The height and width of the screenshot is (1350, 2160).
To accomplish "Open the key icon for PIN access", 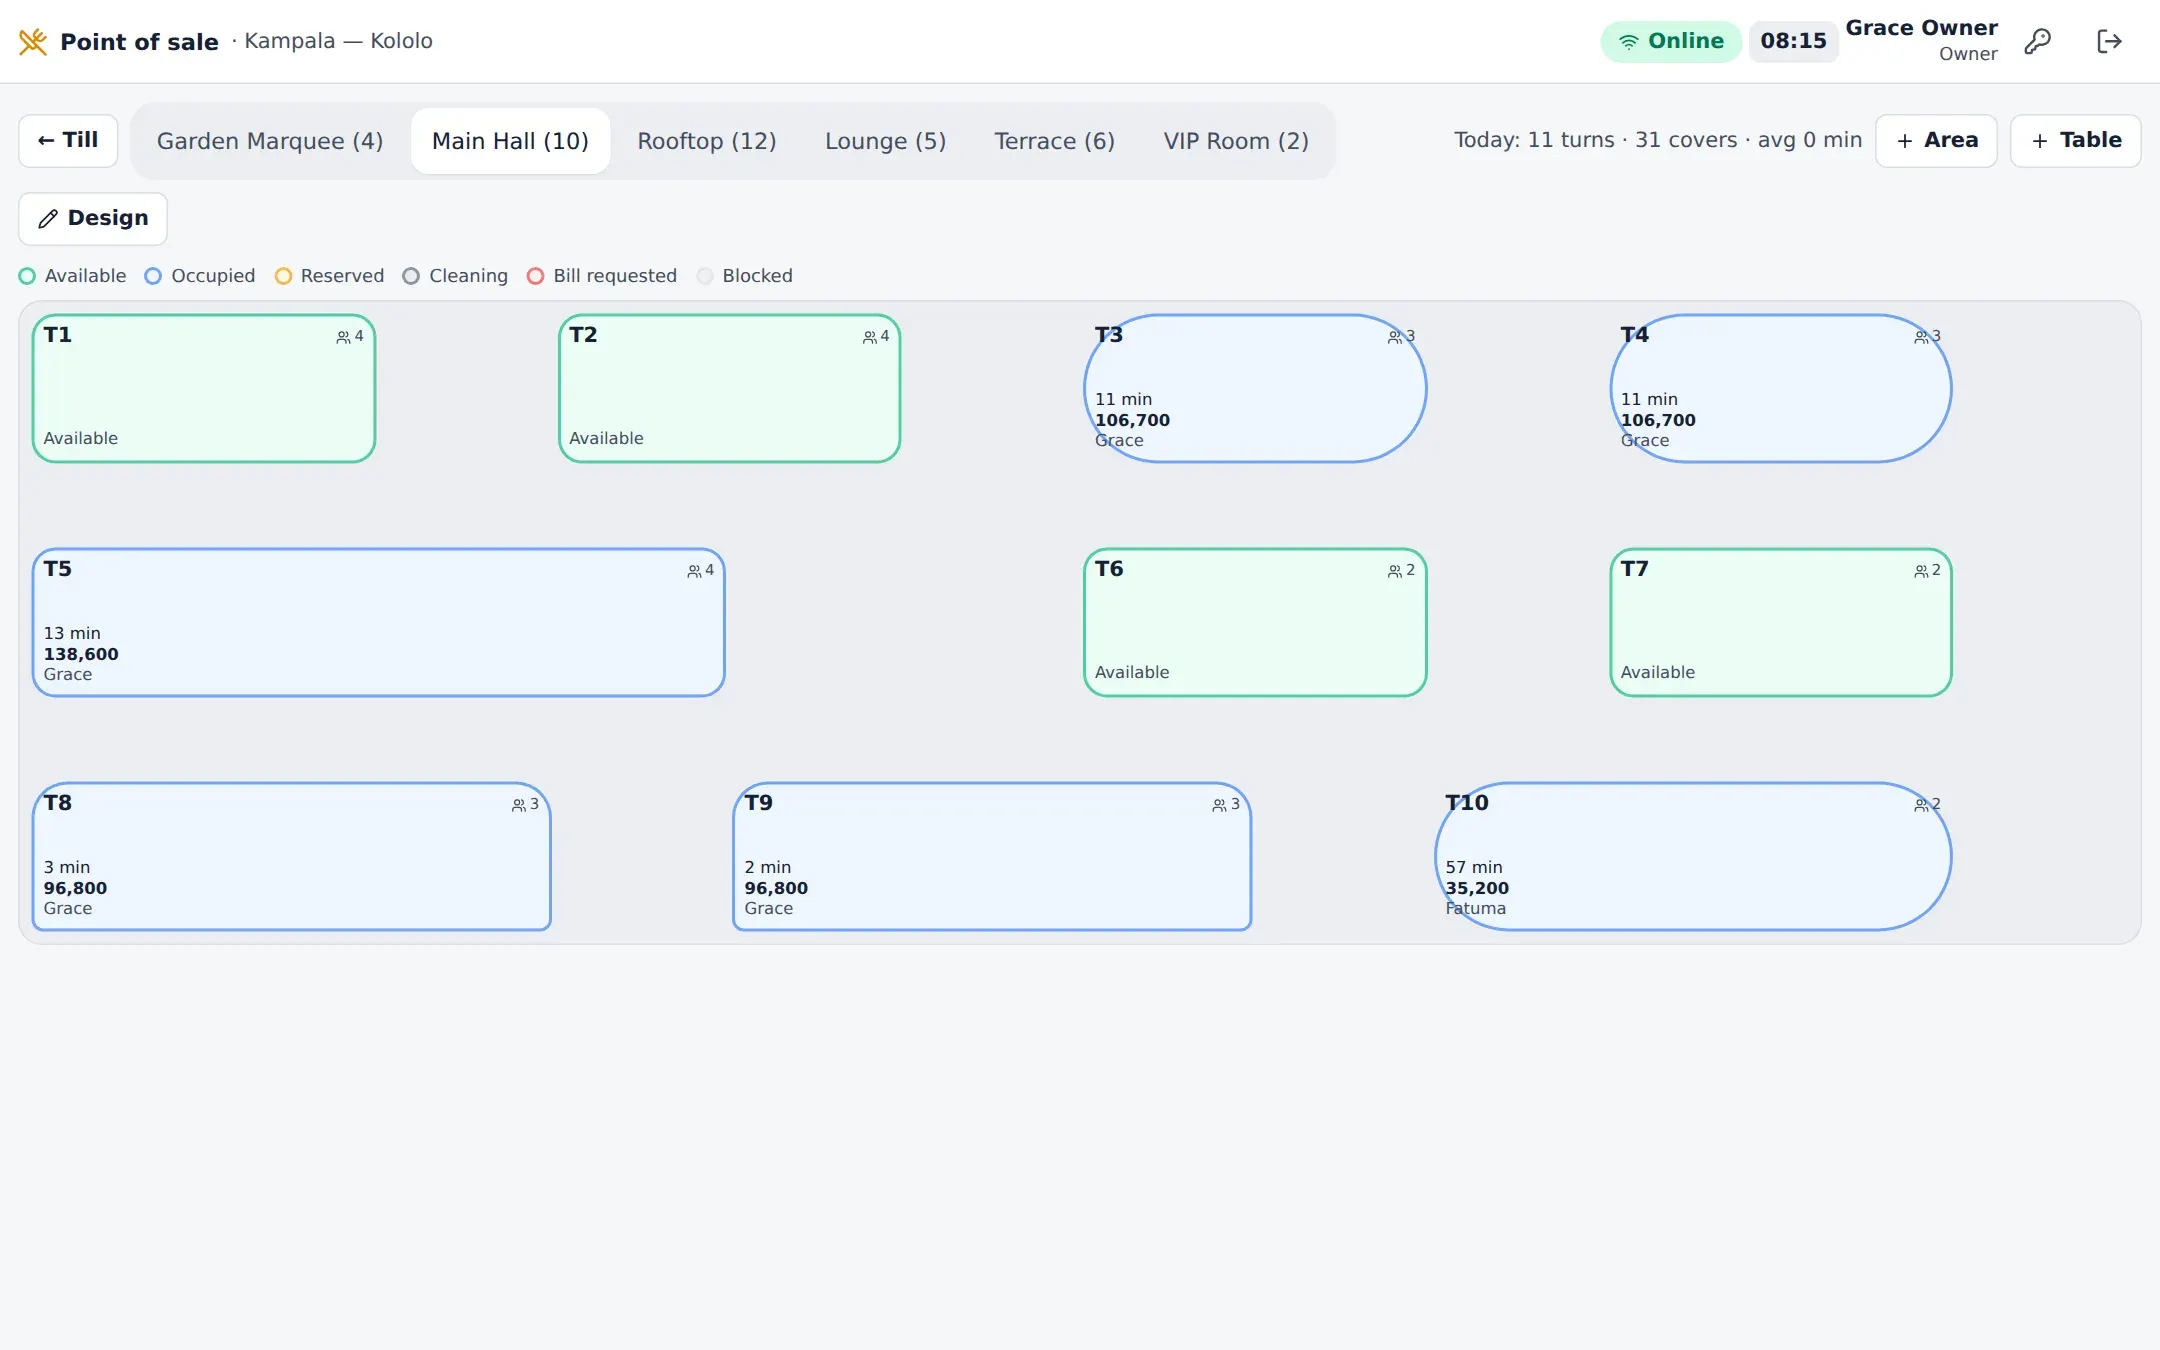I will (2037, 41).
